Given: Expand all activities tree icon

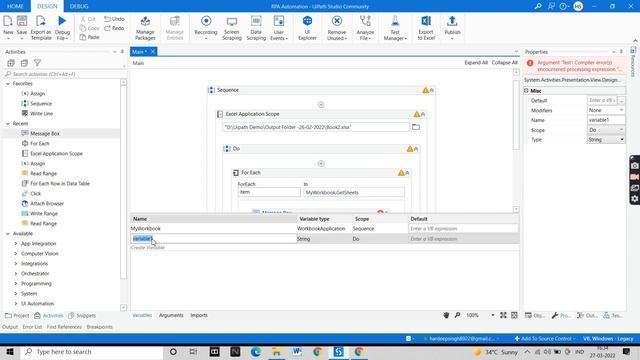Looking at the screenshot, I should [x=11, y=63].
